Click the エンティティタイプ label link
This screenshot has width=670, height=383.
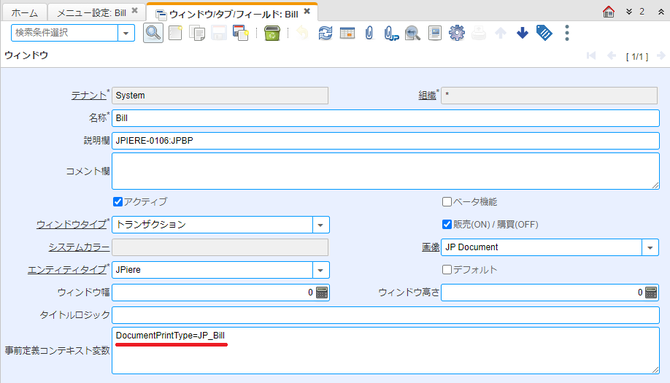[x=67, y=270]
